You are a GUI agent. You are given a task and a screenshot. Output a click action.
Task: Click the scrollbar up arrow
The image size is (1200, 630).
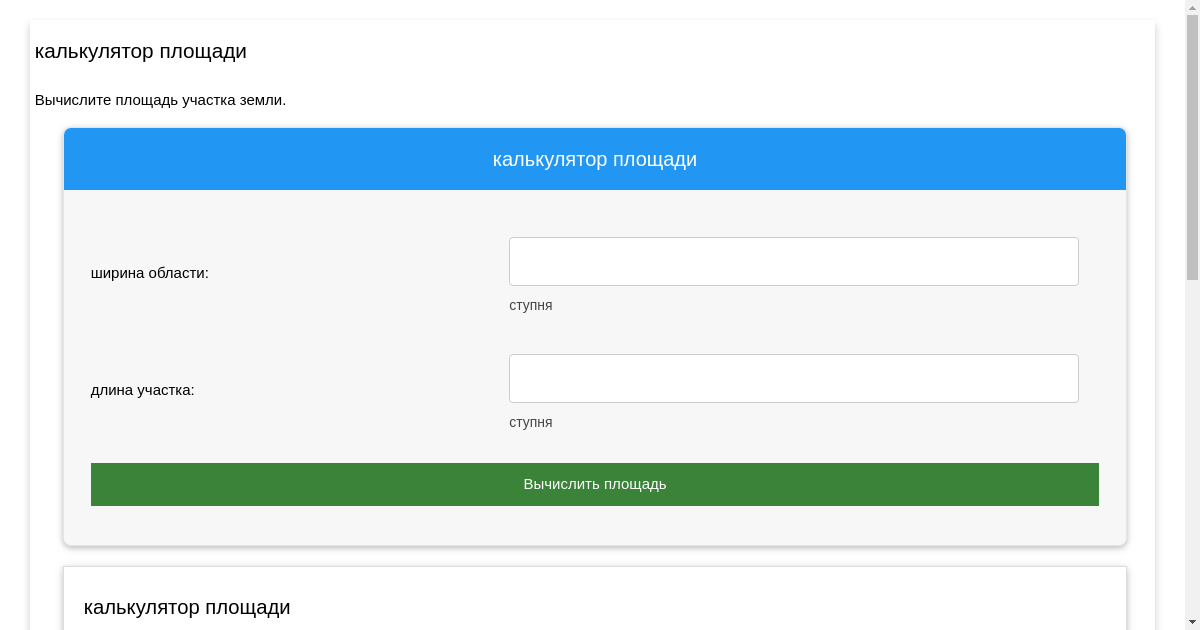[1192, 7]
